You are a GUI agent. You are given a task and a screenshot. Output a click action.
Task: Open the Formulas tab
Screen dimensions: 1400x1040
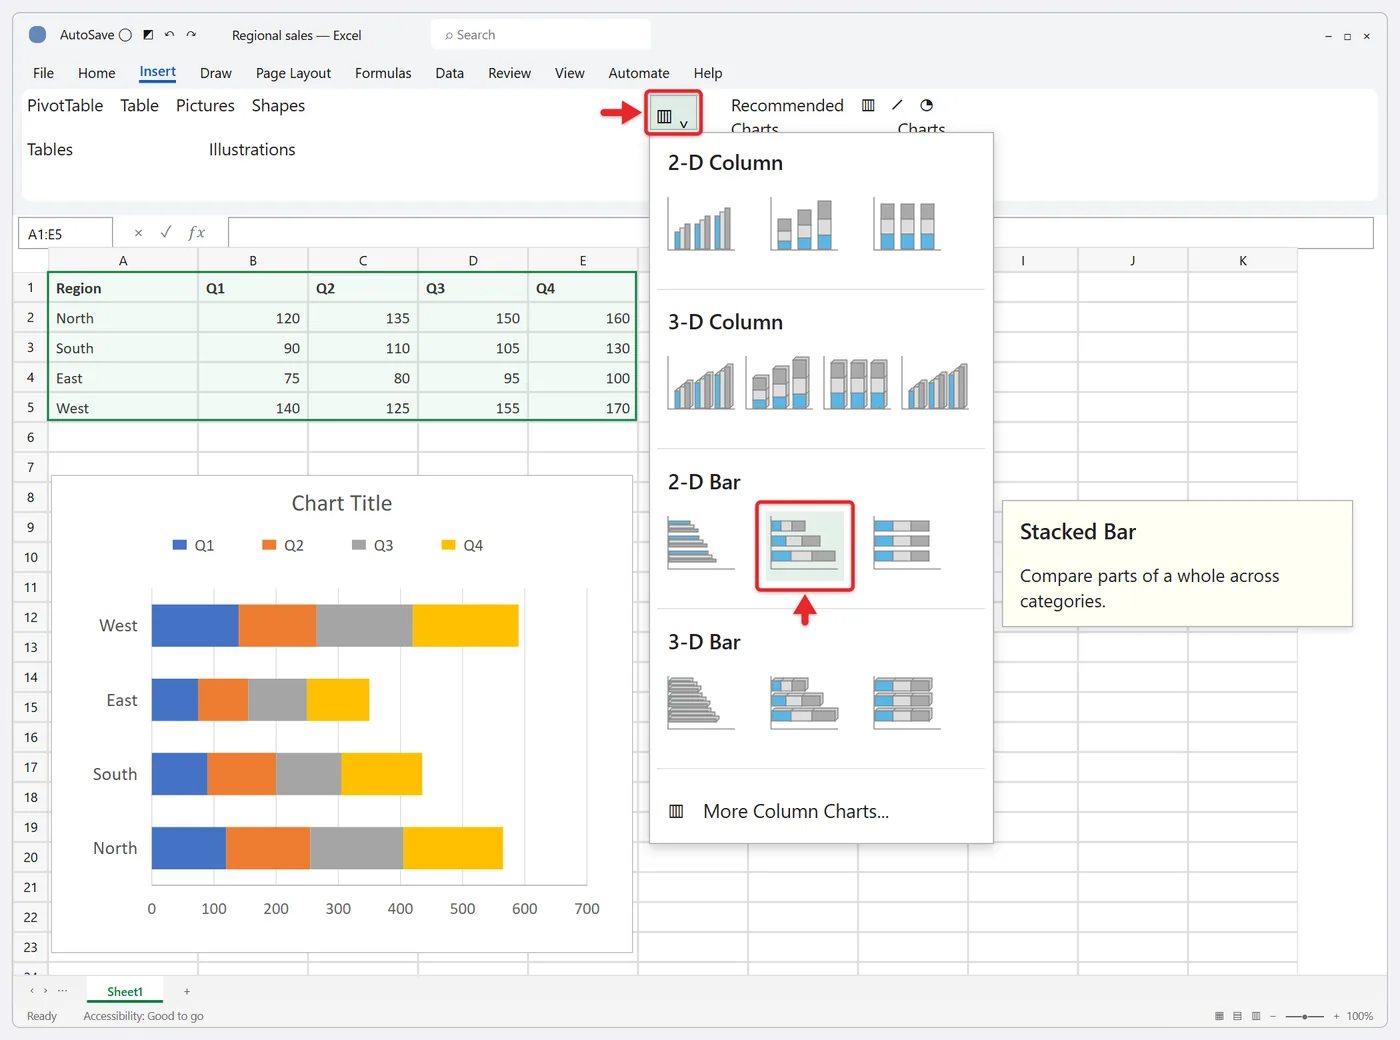(x=383, y=73)
